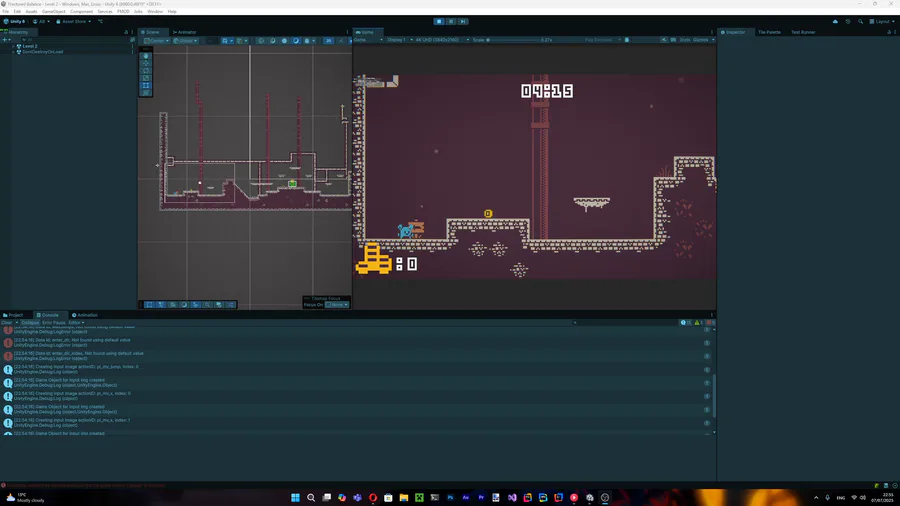900x506 pixels.
Task: Click the Step frame button in the toolbar
Action: pyautogui.click(x=463, y=21)
